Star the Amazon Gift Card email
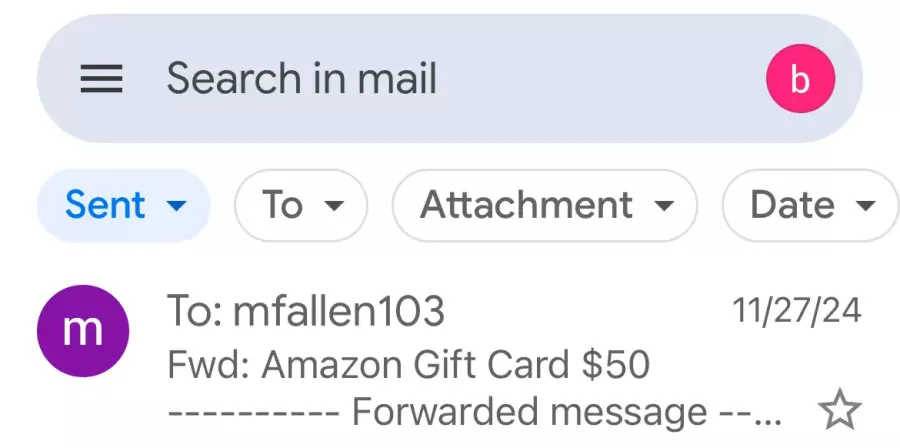900x448 pixels. pyautogui.click(x=839, y=410)
